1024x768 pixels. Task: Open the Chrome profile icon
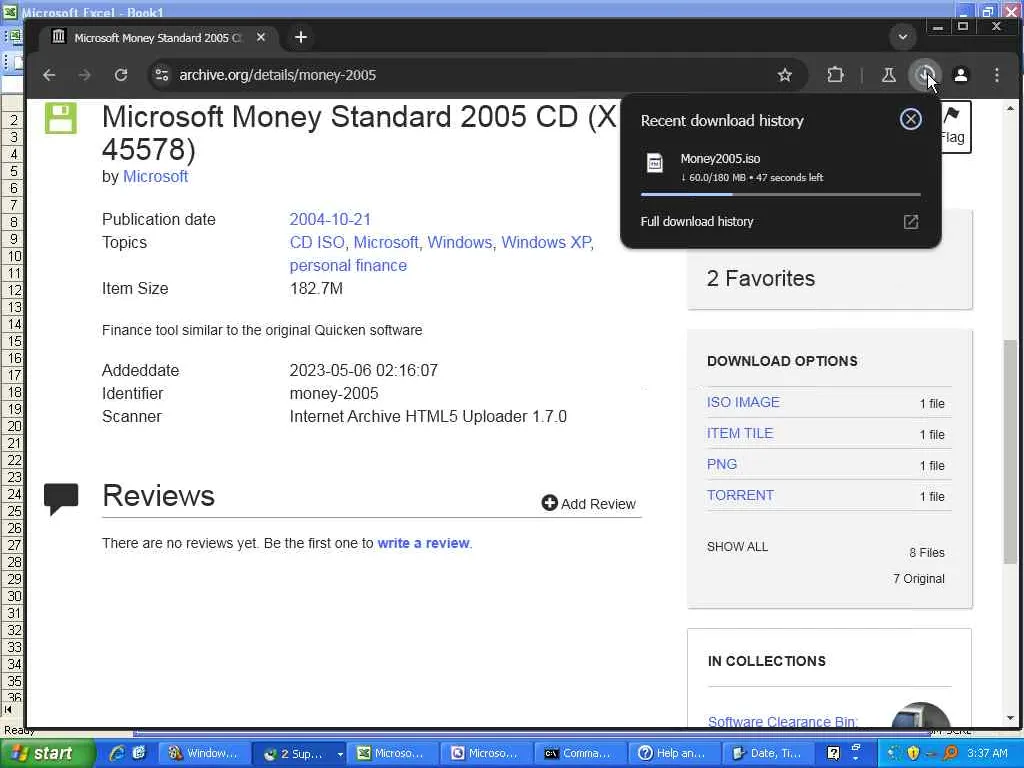[961, 75]
